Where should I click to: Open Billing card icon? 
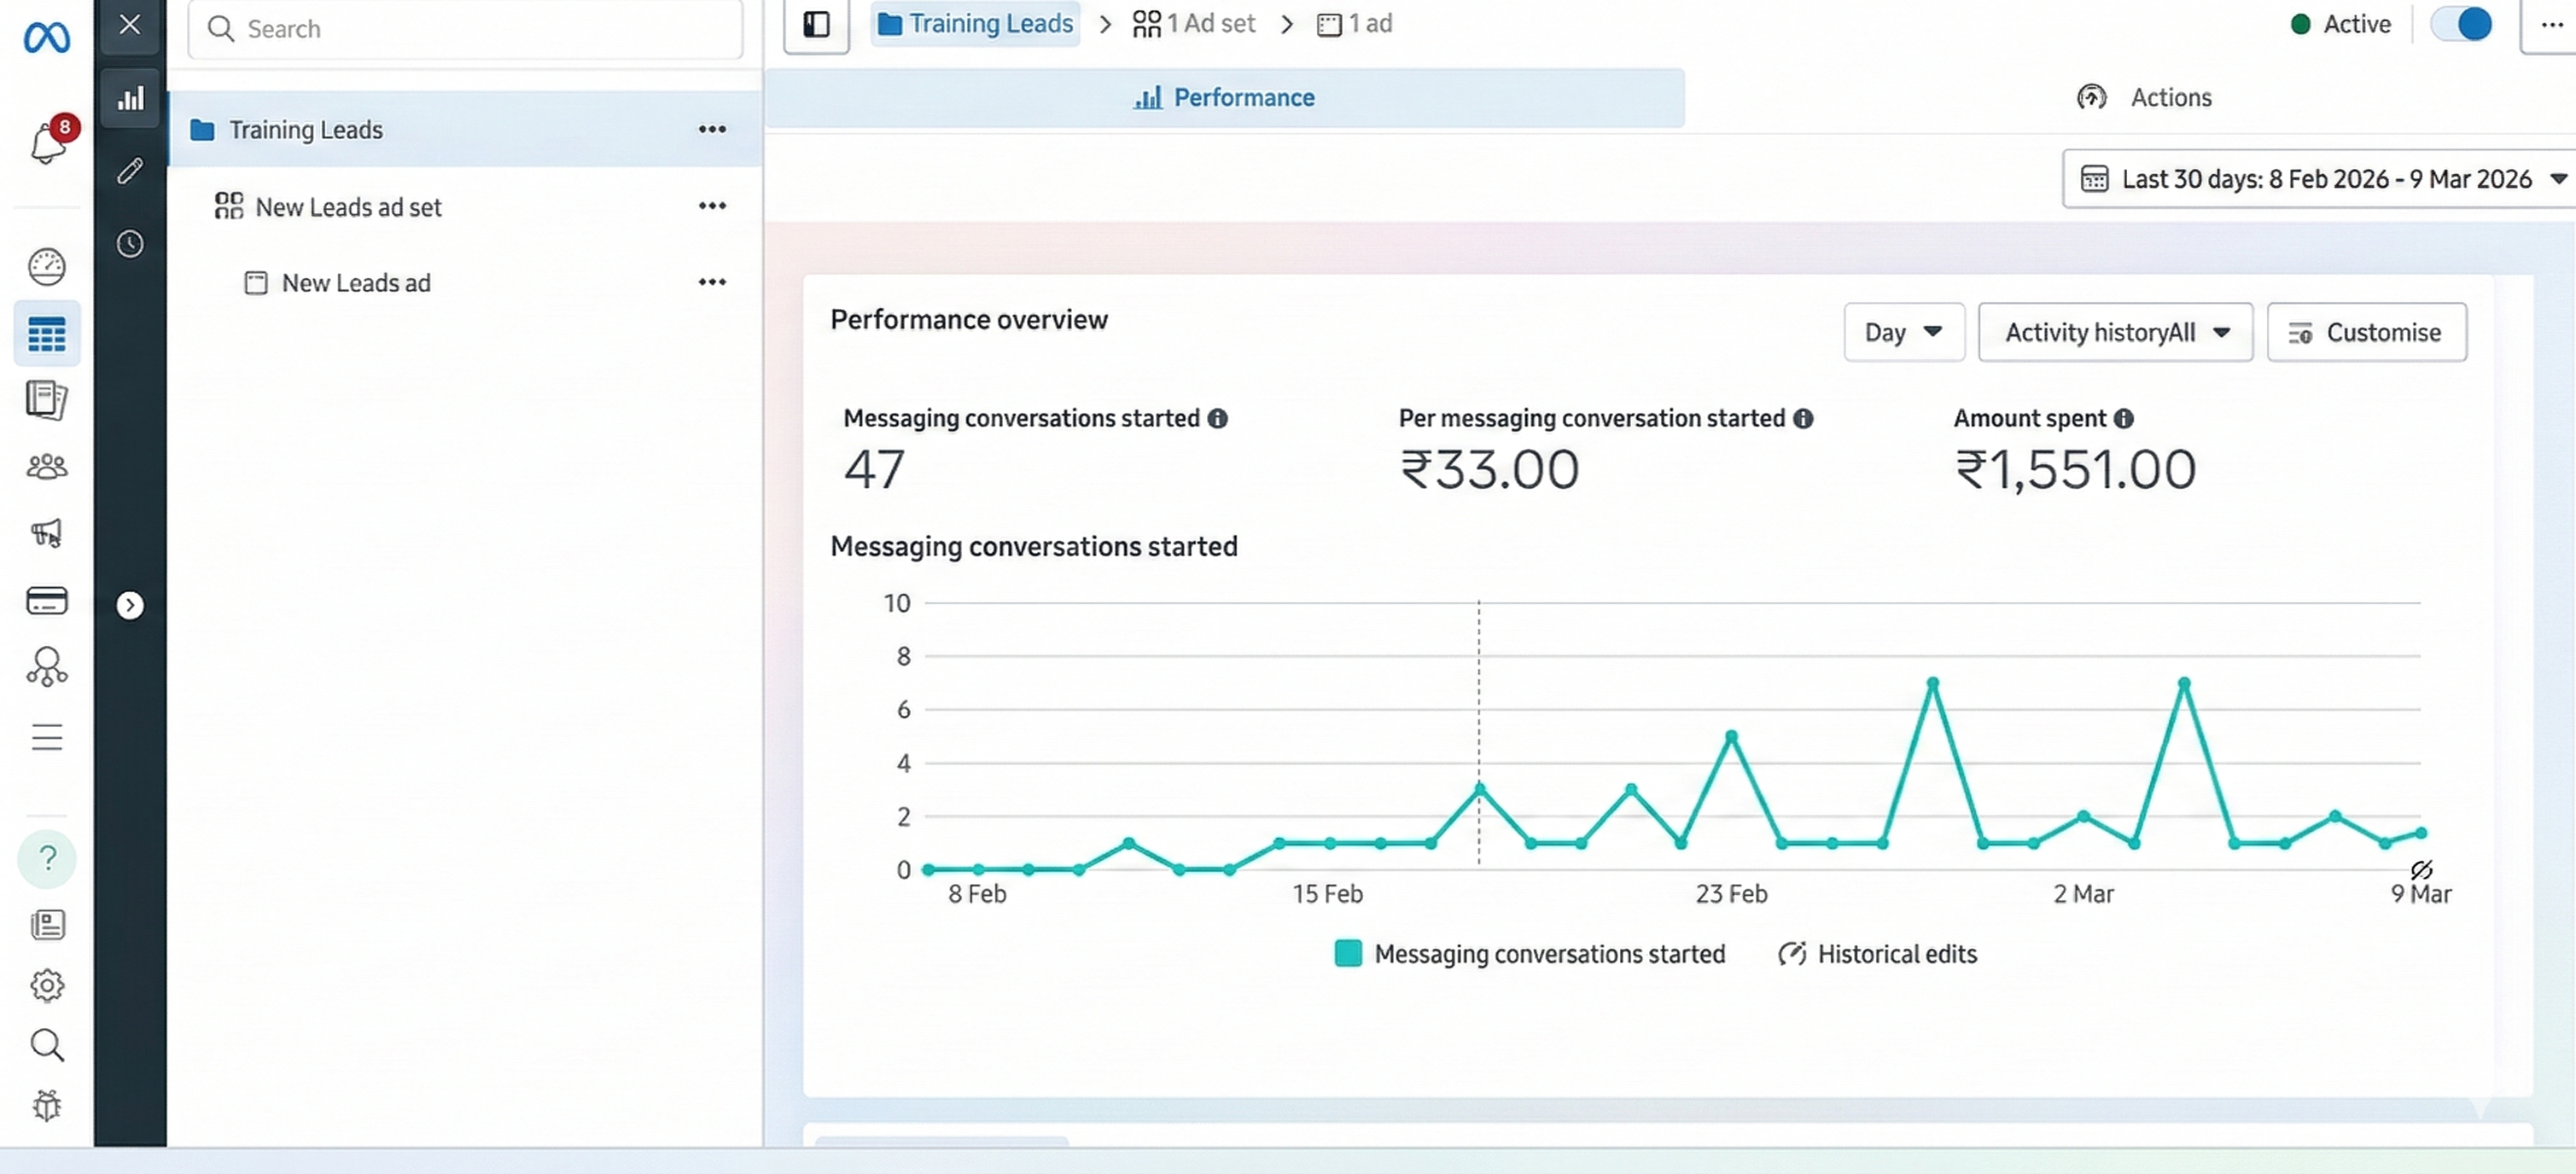pos(47,600)
